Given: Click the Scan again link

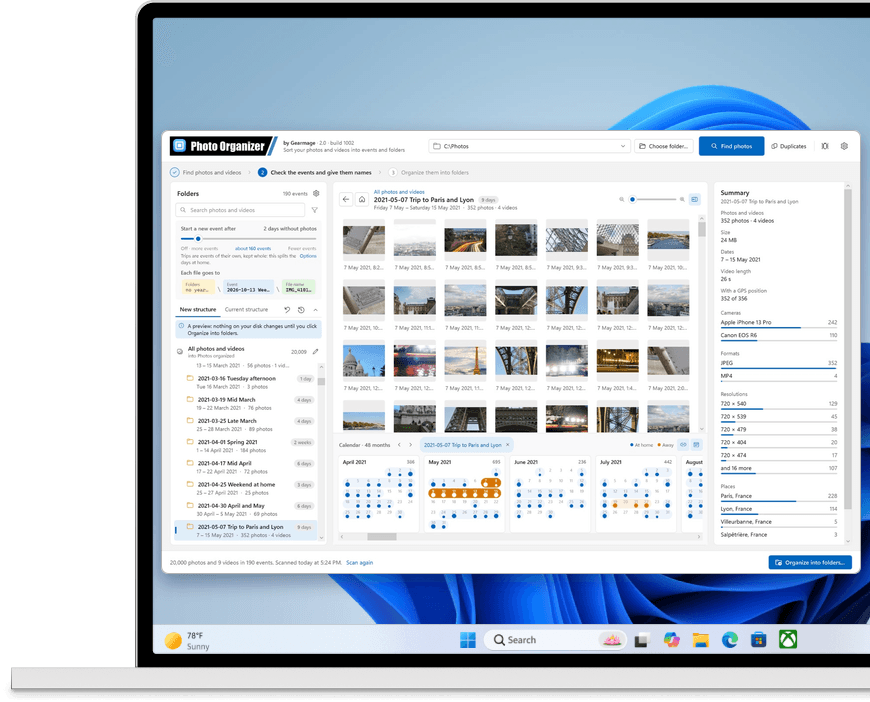Looking at the screenshot, I should point(360,563).
